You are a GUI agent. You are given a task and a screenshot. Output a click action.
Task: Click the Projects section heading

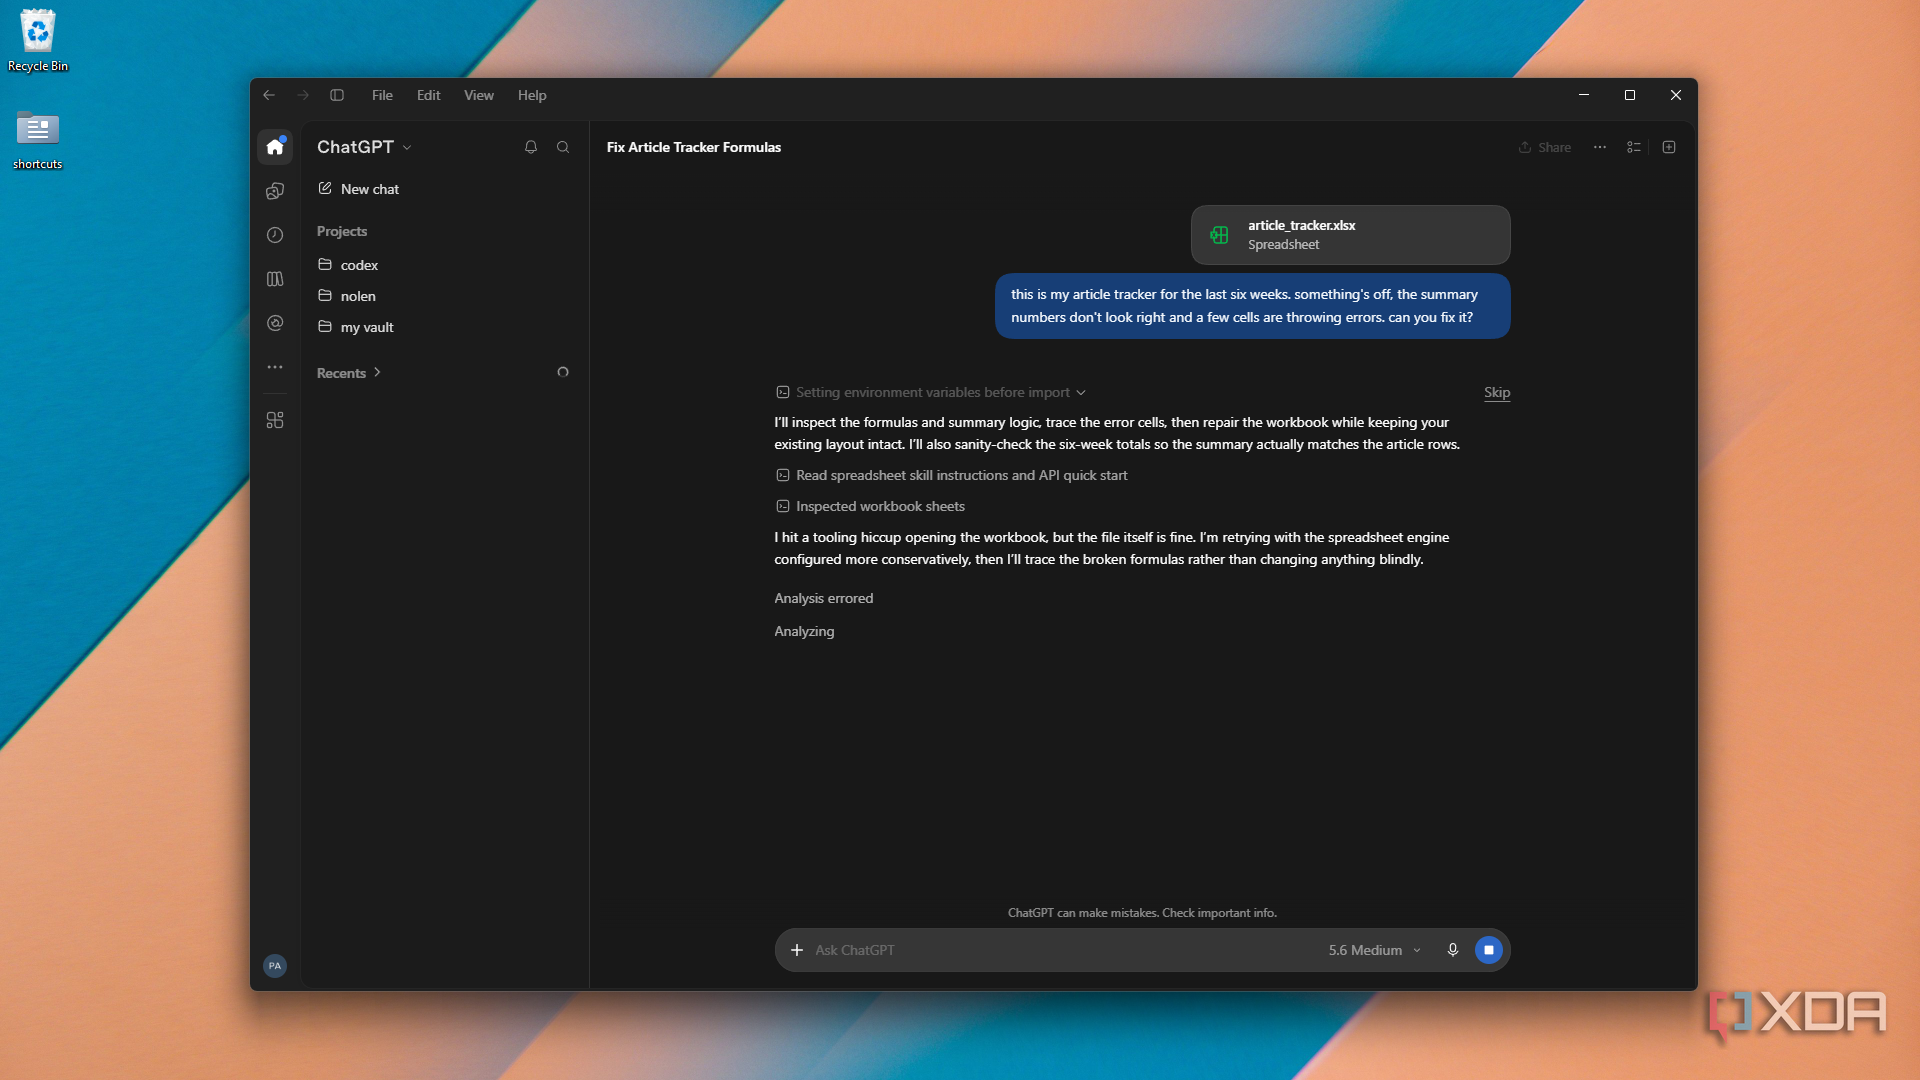point(342,231)
